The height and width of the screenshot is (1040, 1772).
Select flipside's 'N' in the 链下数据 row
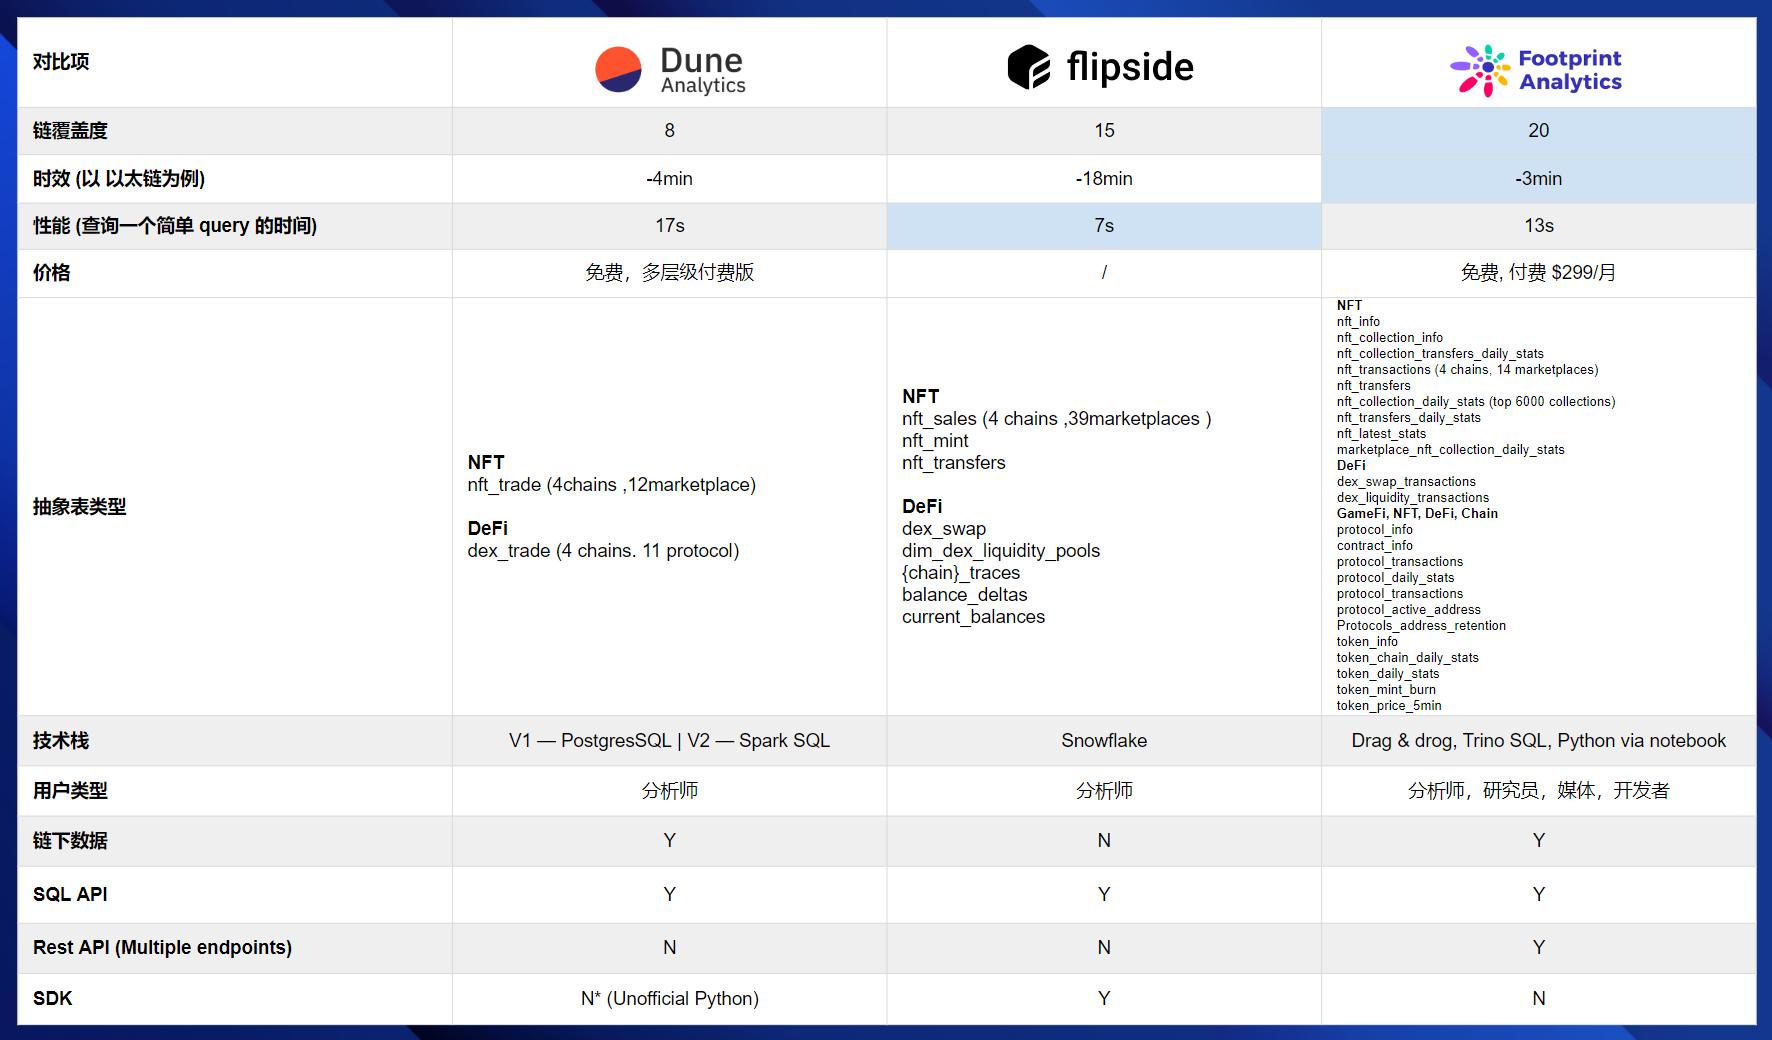1103,841
